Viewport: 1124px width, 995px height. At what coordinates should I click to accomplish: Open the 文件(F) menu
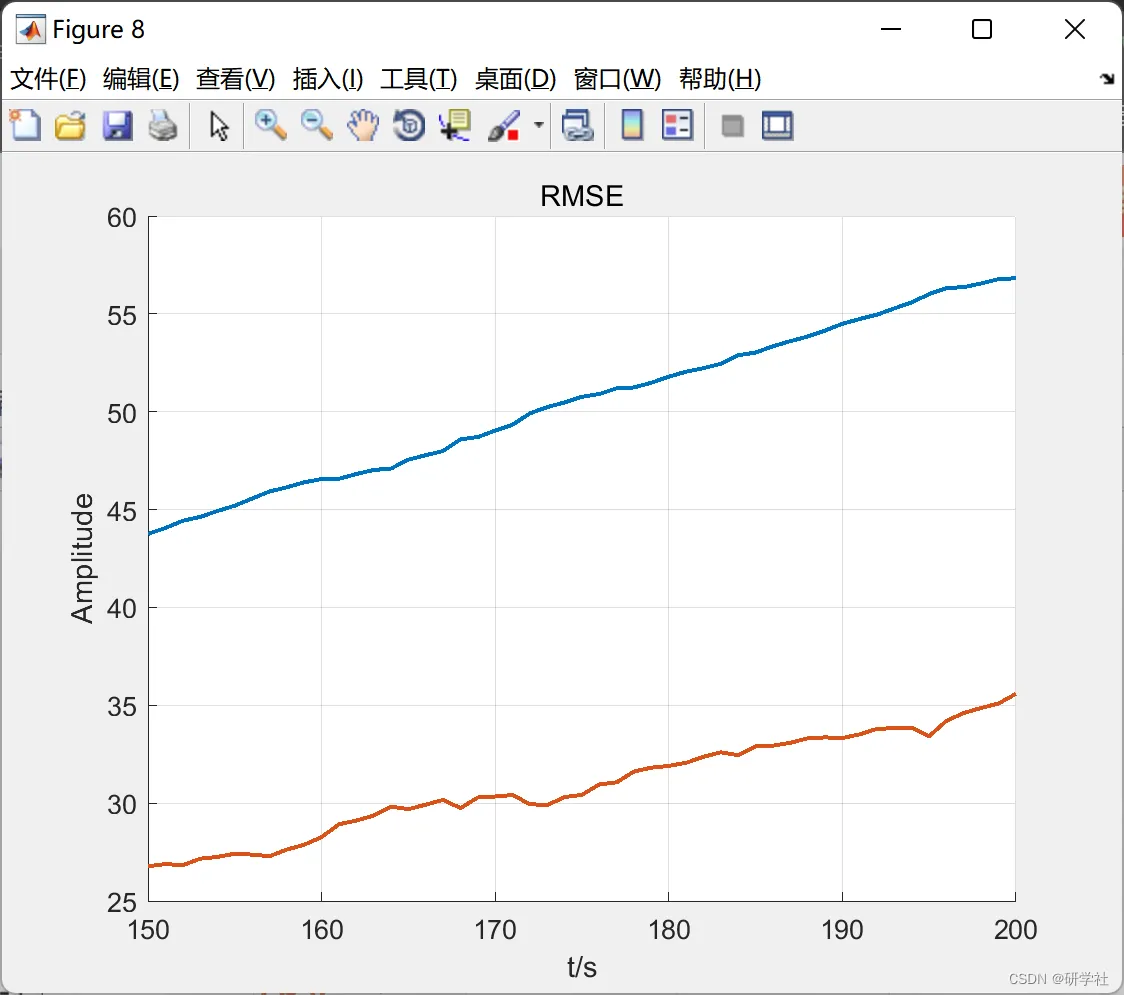point(48,79)
